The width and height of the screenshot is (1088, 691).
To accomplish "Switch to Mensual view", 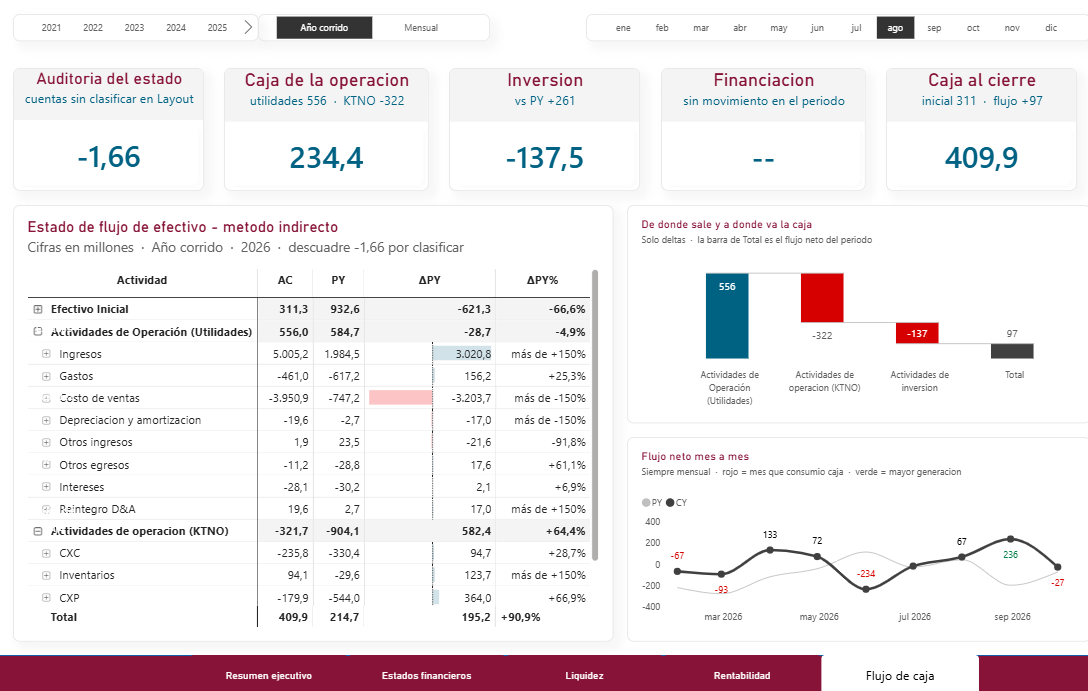I will (x=421, y=28).
